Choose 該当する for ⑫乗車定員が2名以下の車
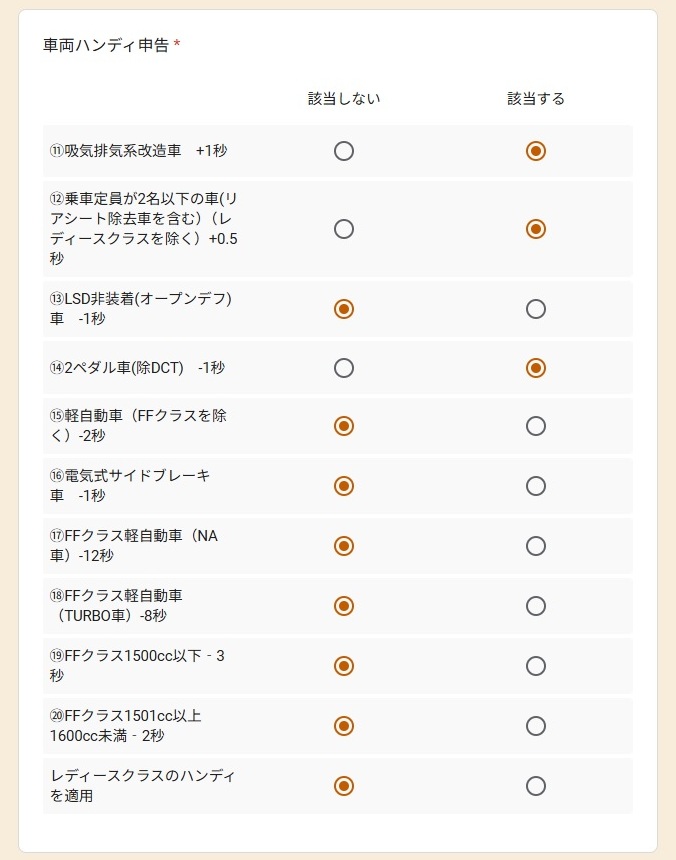The image size is (676, 860). coord(536,229)
